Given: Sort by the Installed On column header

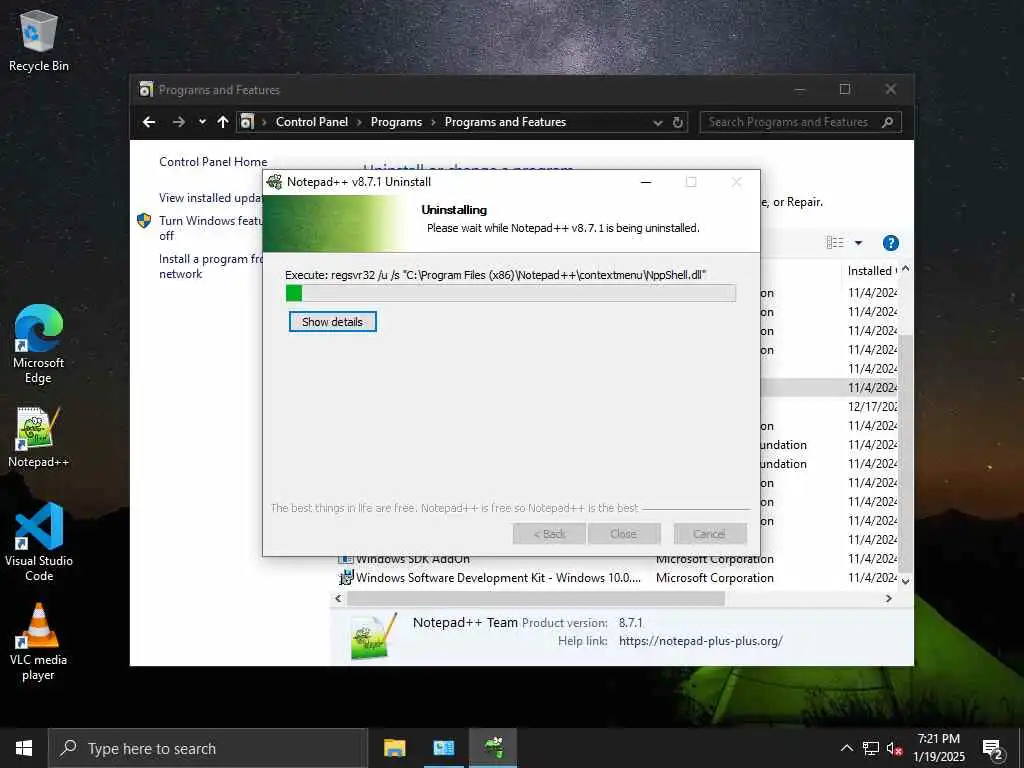Looking at the screenshot, I should (x=871, y=271).
